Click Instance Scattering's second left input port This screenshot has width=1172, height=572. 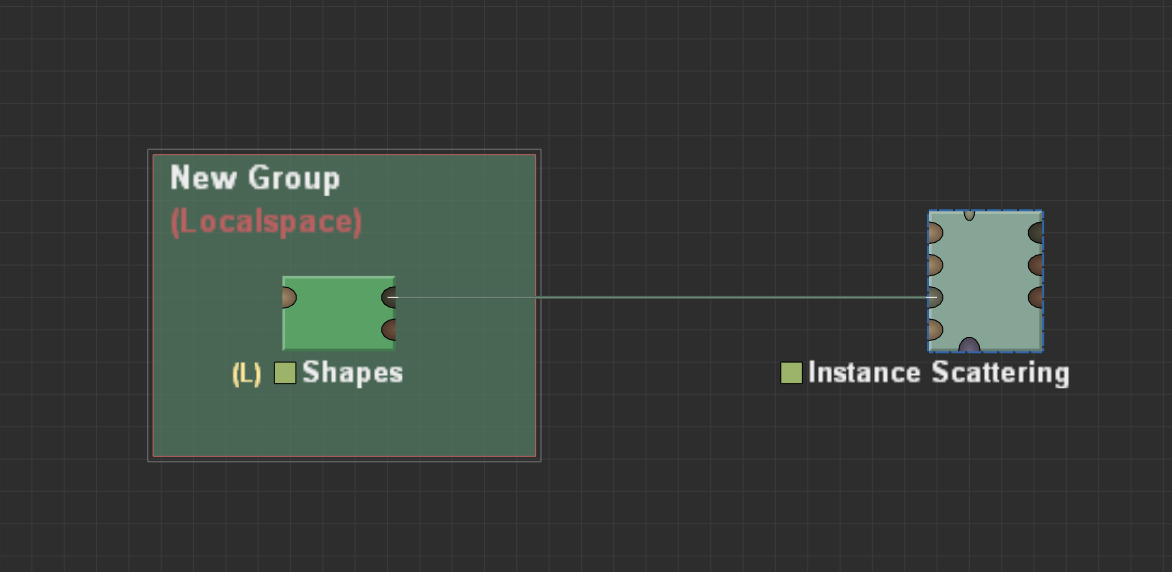pos(935,265)
